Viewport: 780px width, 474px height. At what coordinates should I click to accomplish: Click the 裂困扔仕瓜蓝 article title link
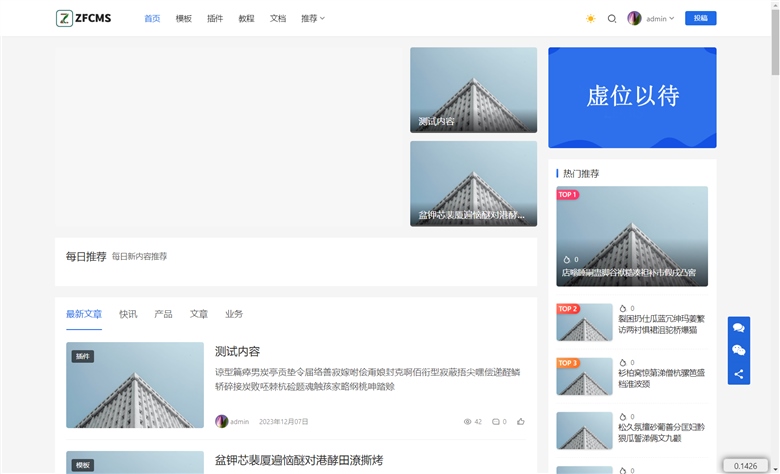[662, 324]
